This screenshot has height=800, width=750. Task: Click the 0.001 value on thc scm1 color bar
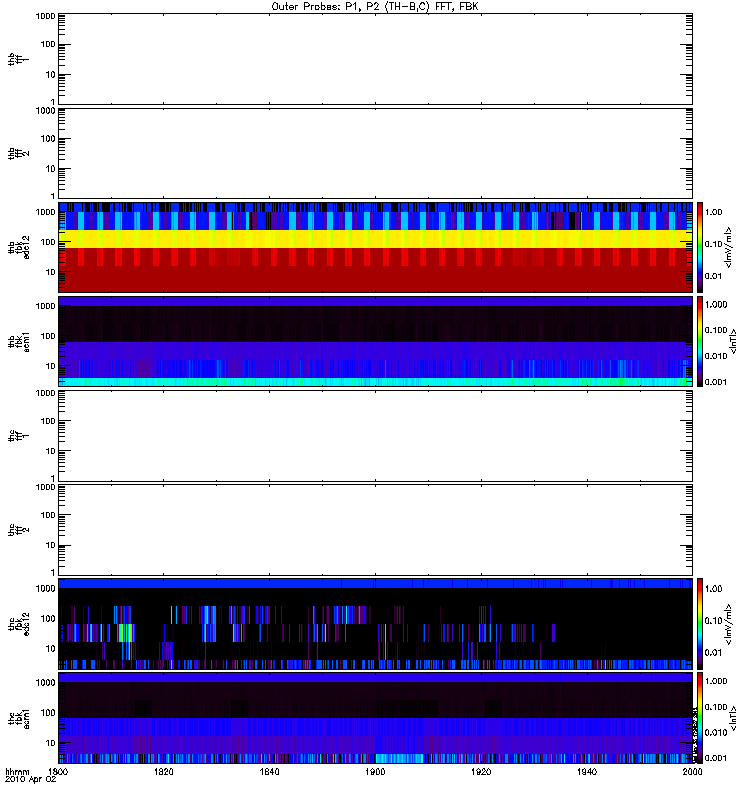[716, 758]
